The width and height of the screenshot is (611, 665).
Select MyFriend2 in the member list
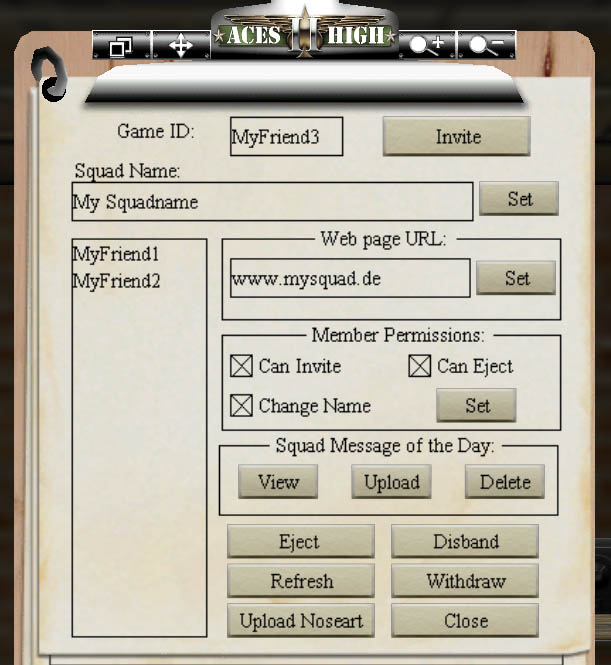click(116, 281)
